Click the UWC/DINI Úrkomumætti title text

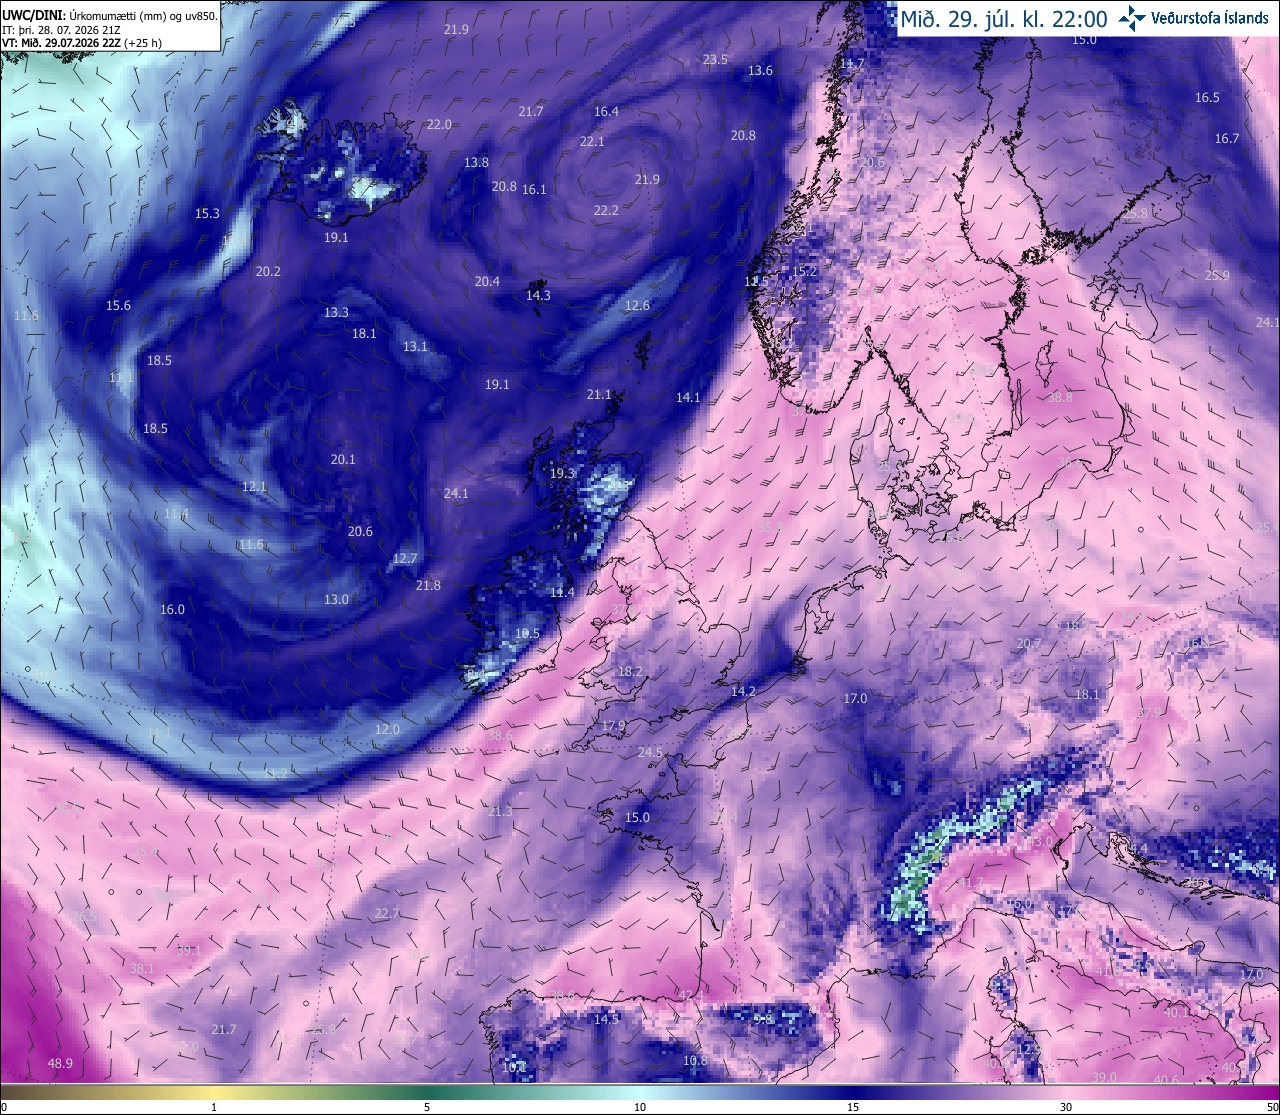pos(109,15)
